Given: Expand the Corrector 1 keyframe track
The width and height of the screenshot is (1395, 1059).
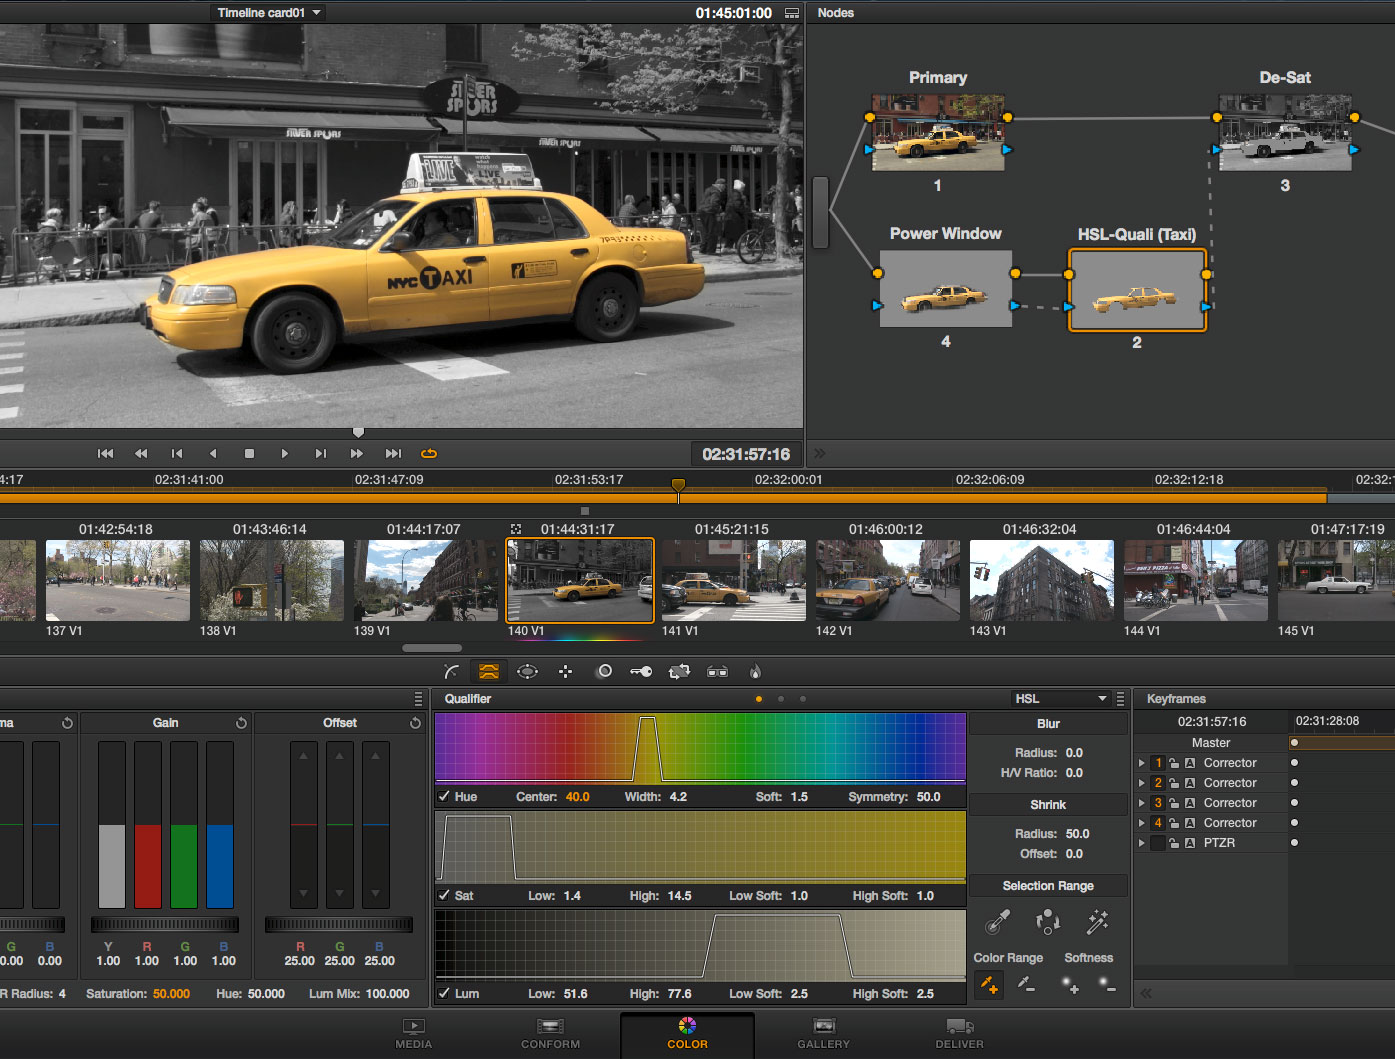Looking at the screenshot, I should [1142, 762].
